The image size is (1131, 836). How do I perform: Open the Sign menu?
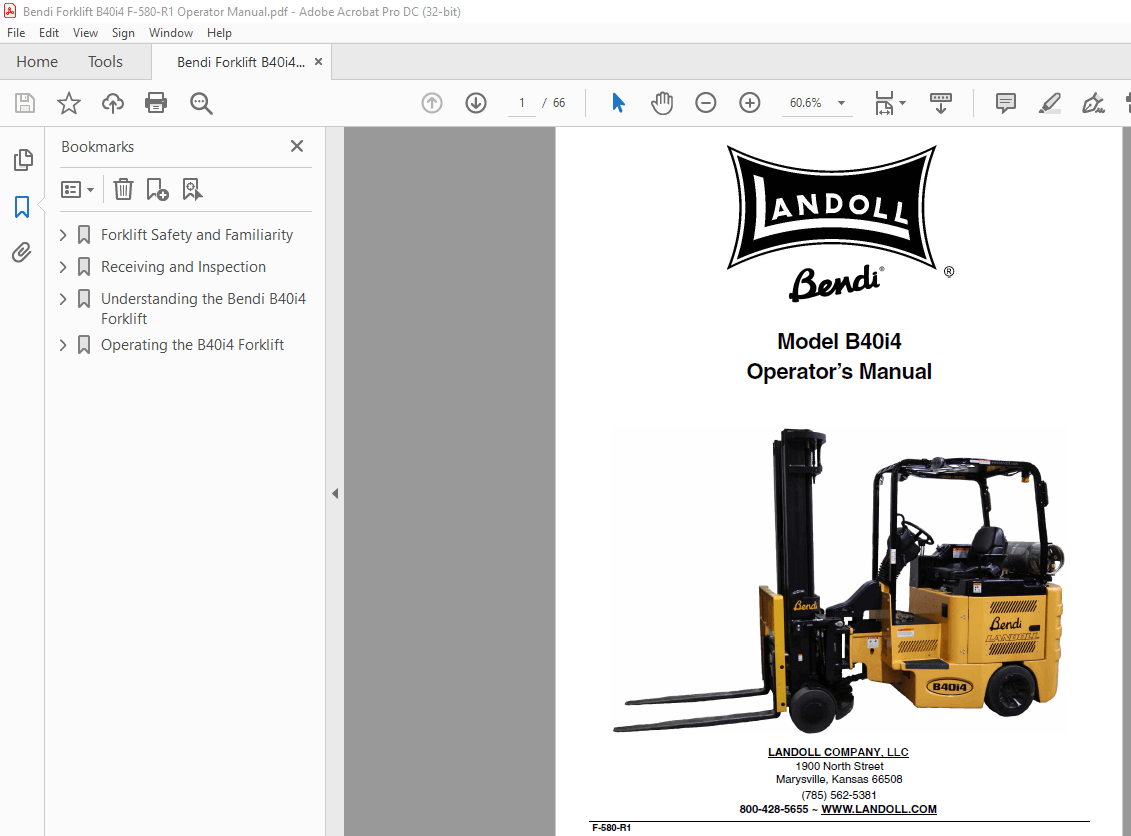point(123,32)
